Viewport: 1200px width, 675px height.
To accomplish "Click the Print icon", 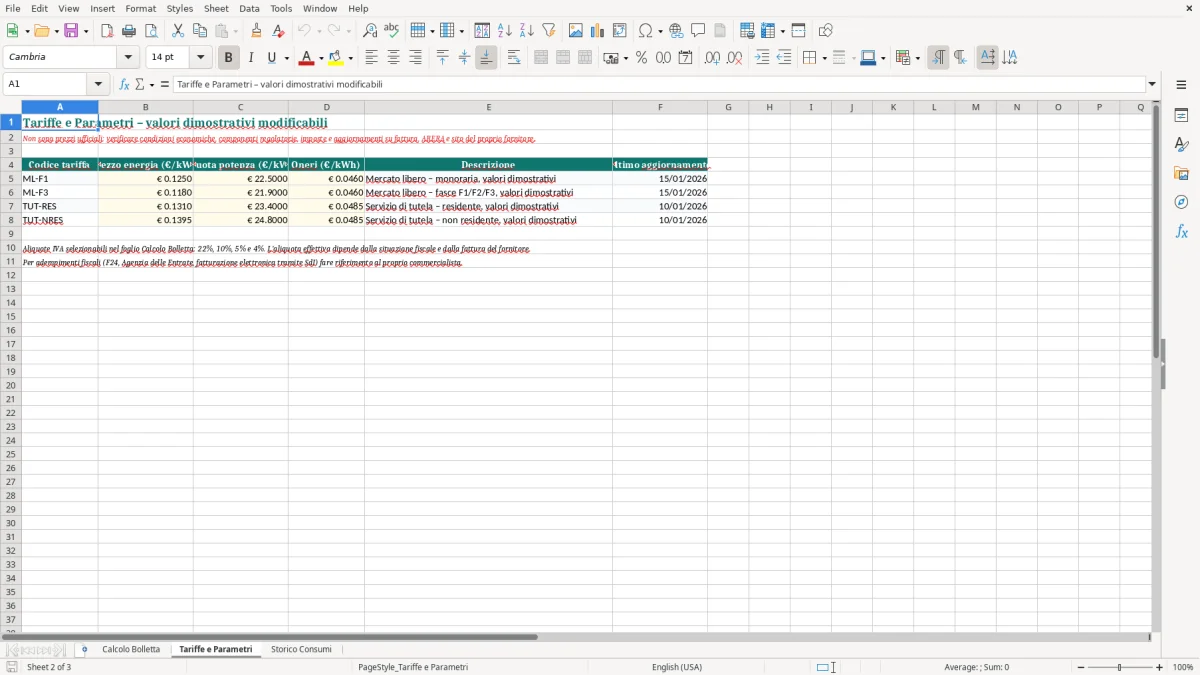I will 129,31.
